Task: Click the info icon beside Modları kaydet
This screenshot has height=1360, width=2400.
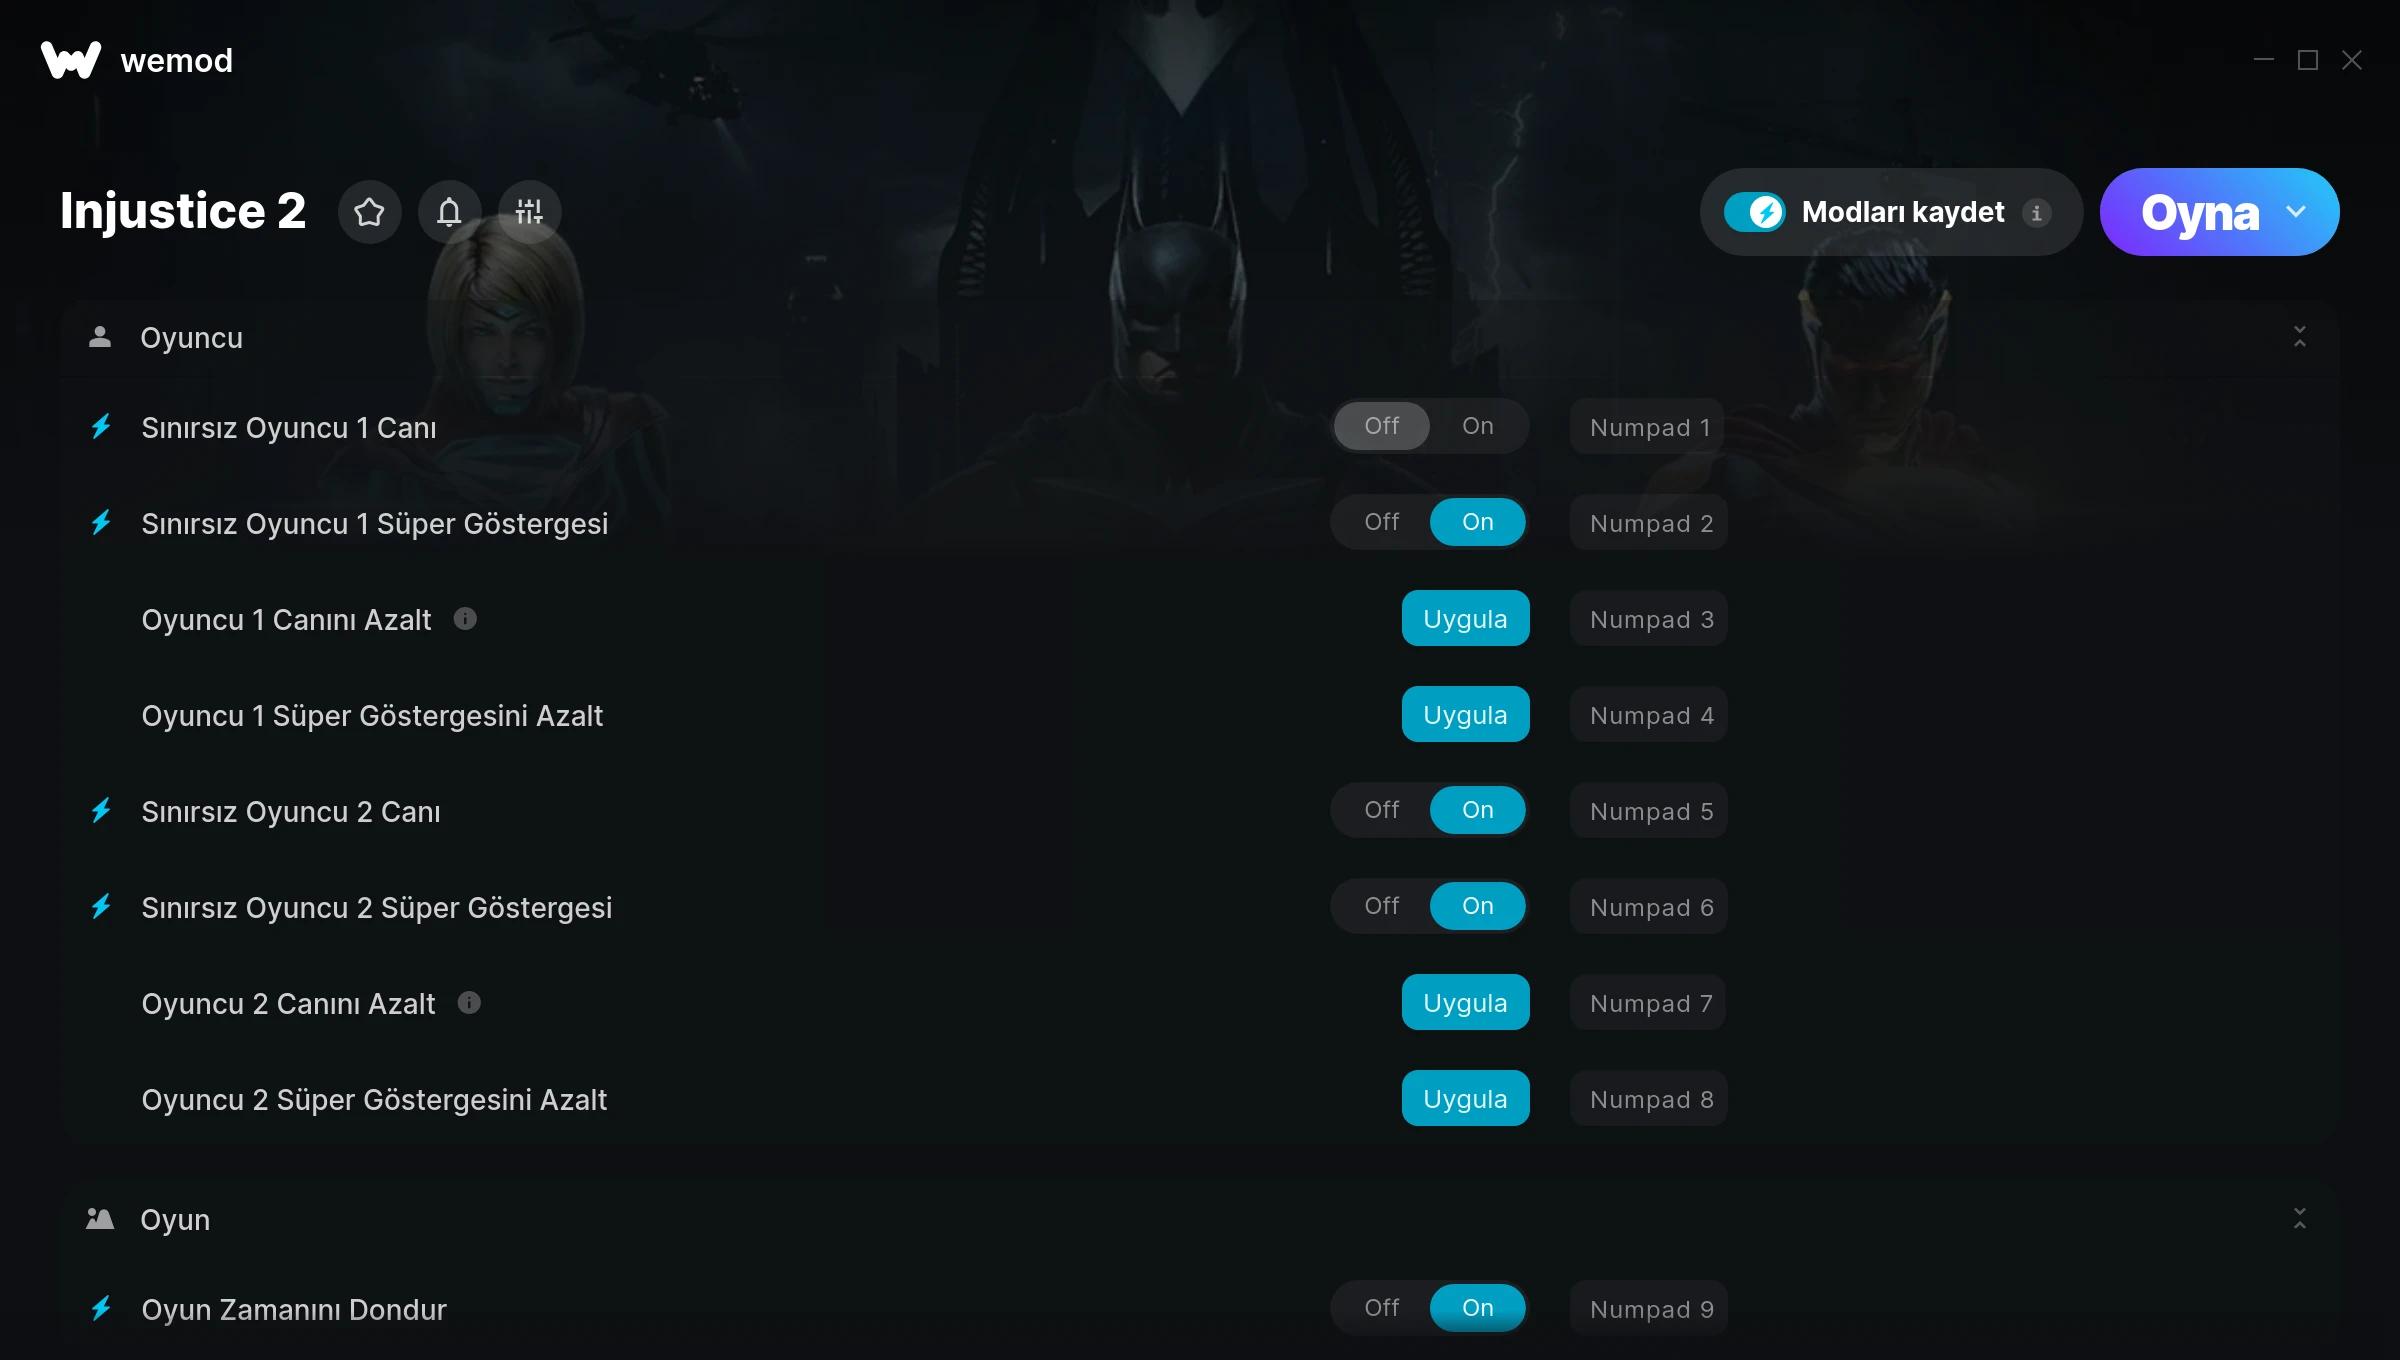Action: pyautogui.click(x=2036, y=213)
